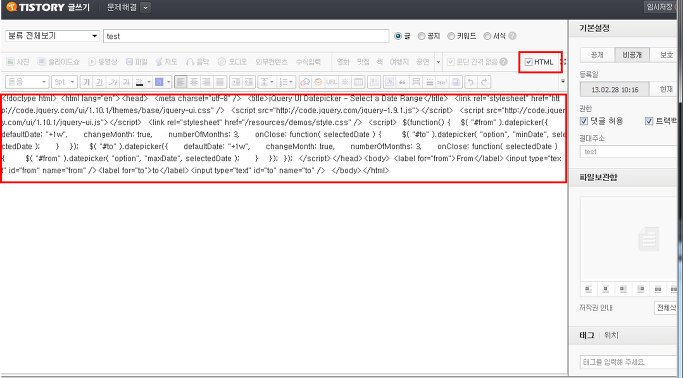Open the 9pt font size dropdown
The image size is (683, 378).
pyautogui.click(x=64, y=82)
